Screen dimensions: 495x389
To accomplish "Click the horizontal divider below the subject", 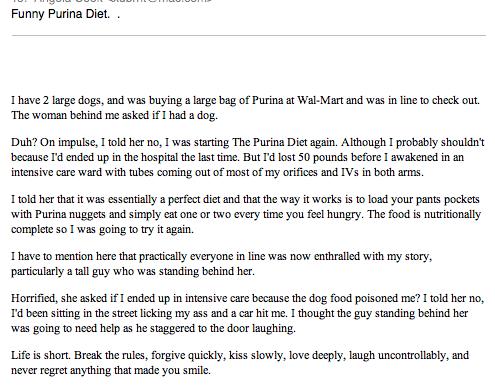I will (248, 35).
